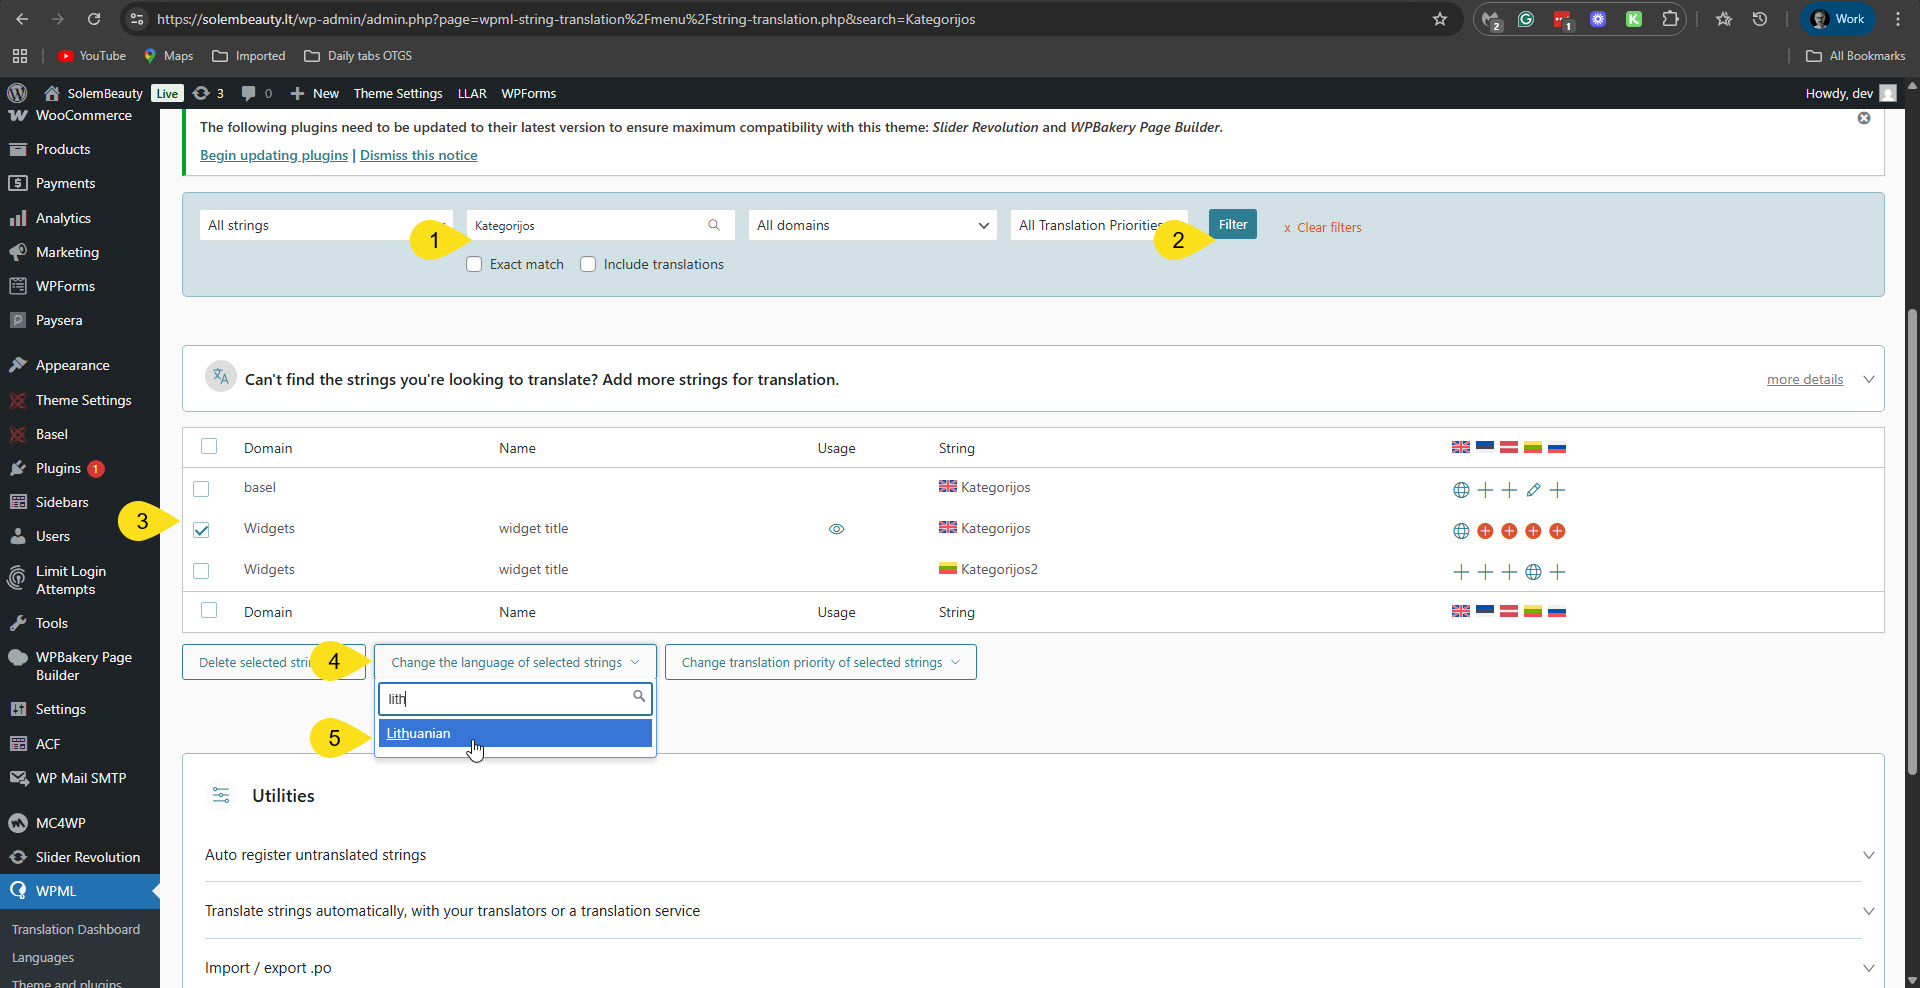
Task: Click the red Lithuanian plus for widget Kategorijos
Action: point(1533,531)
